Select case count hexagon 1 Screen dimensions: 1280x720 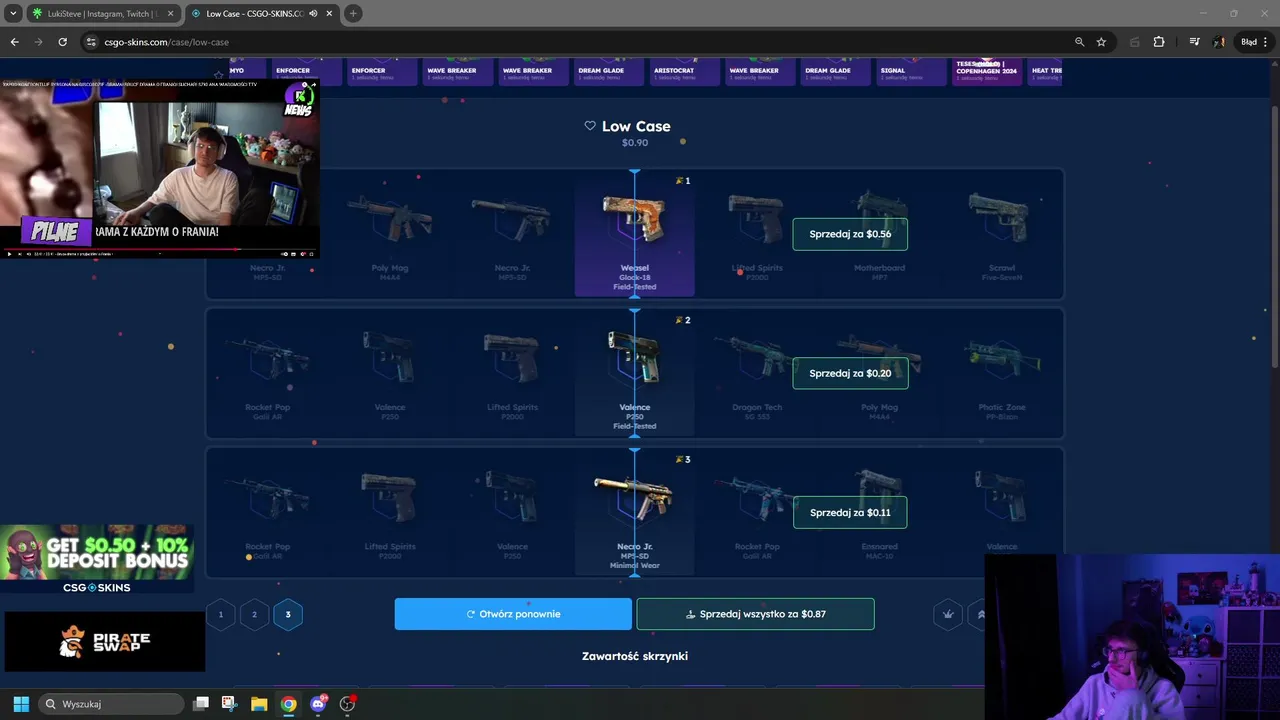click(221, 614)
